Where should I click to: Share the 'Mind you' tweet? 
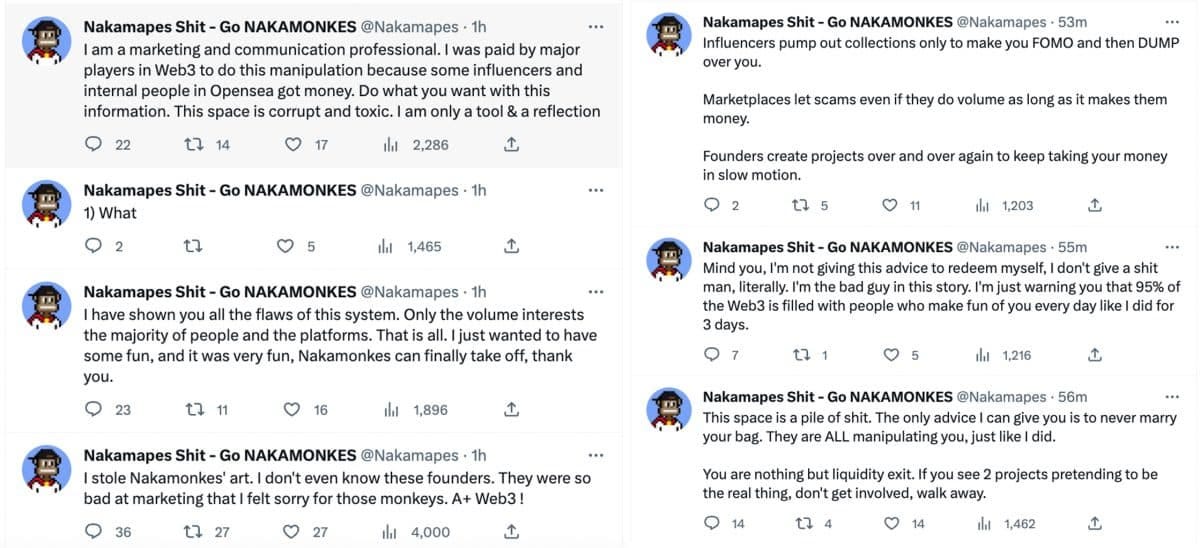pos(1095,354)
